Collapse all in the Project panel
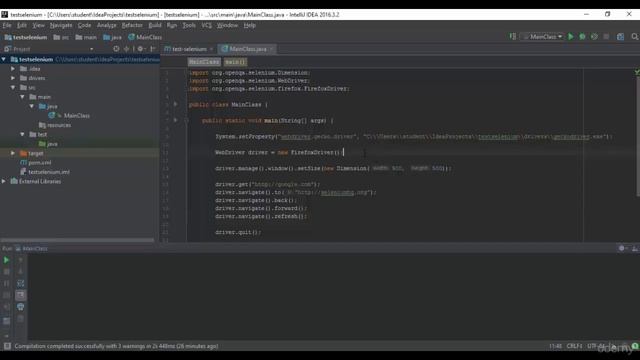640x360 pixels. (x=127, y=49)
